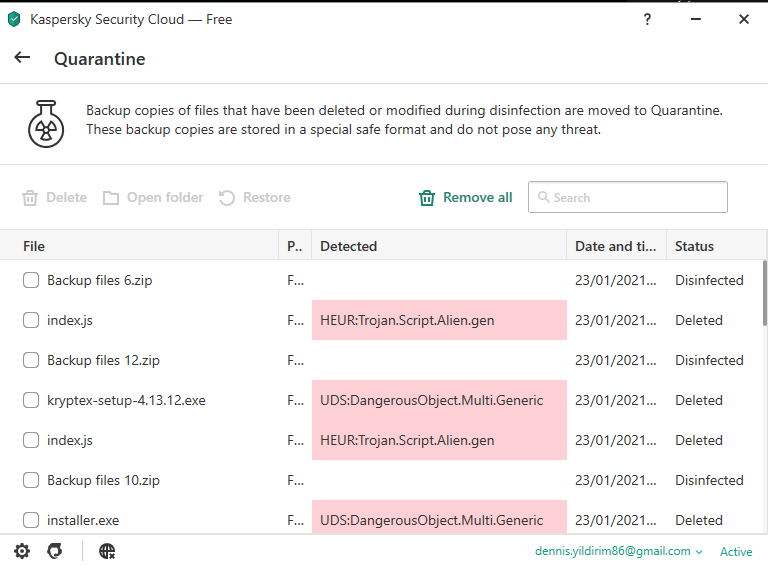The height and width of the screenshot is (565, 768).
Task: Click the Open folder icon
Action: [111, 198]
